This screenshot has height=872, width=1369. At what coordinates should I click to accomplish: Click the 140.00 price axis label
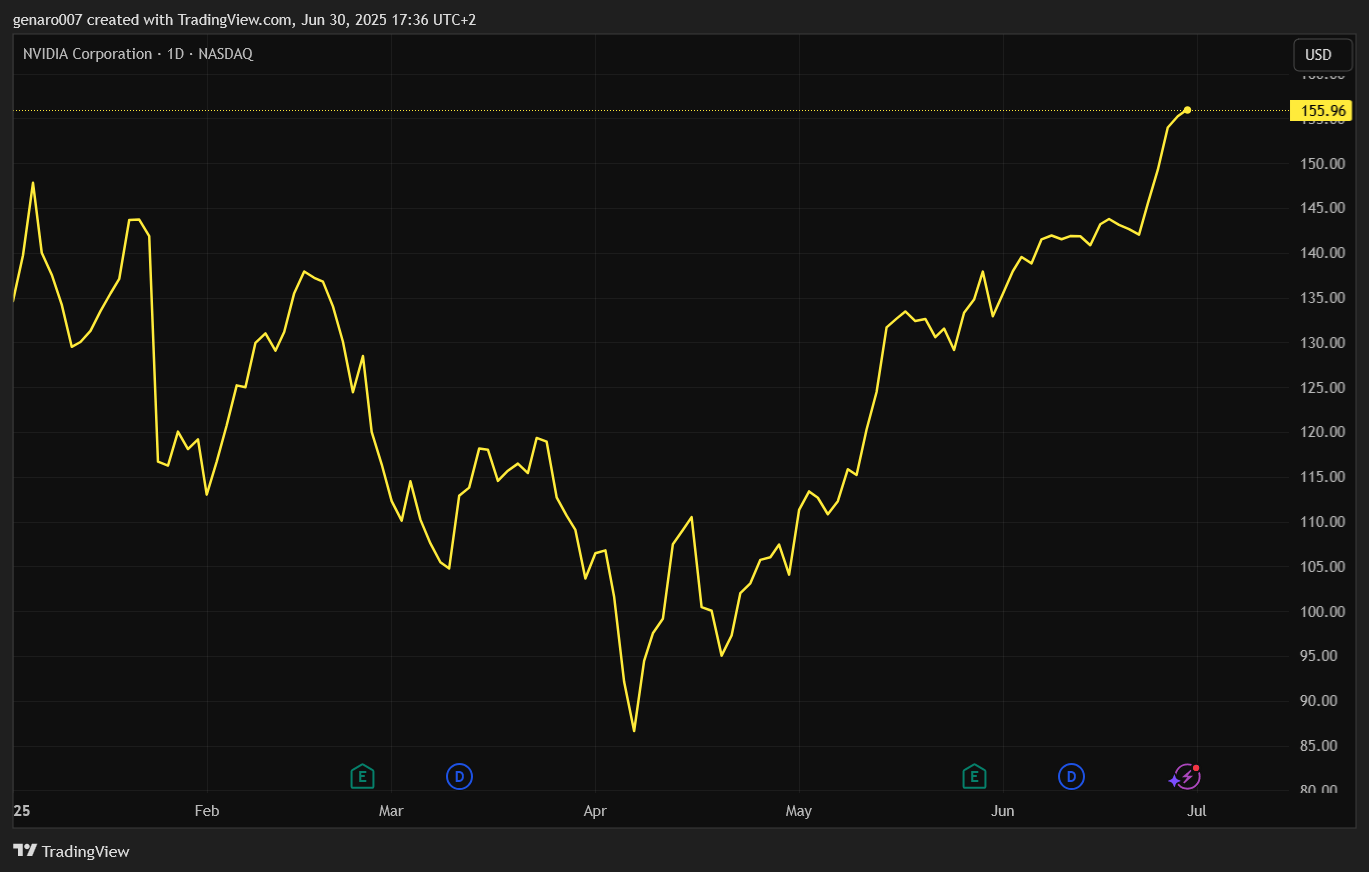(1324, 253)
